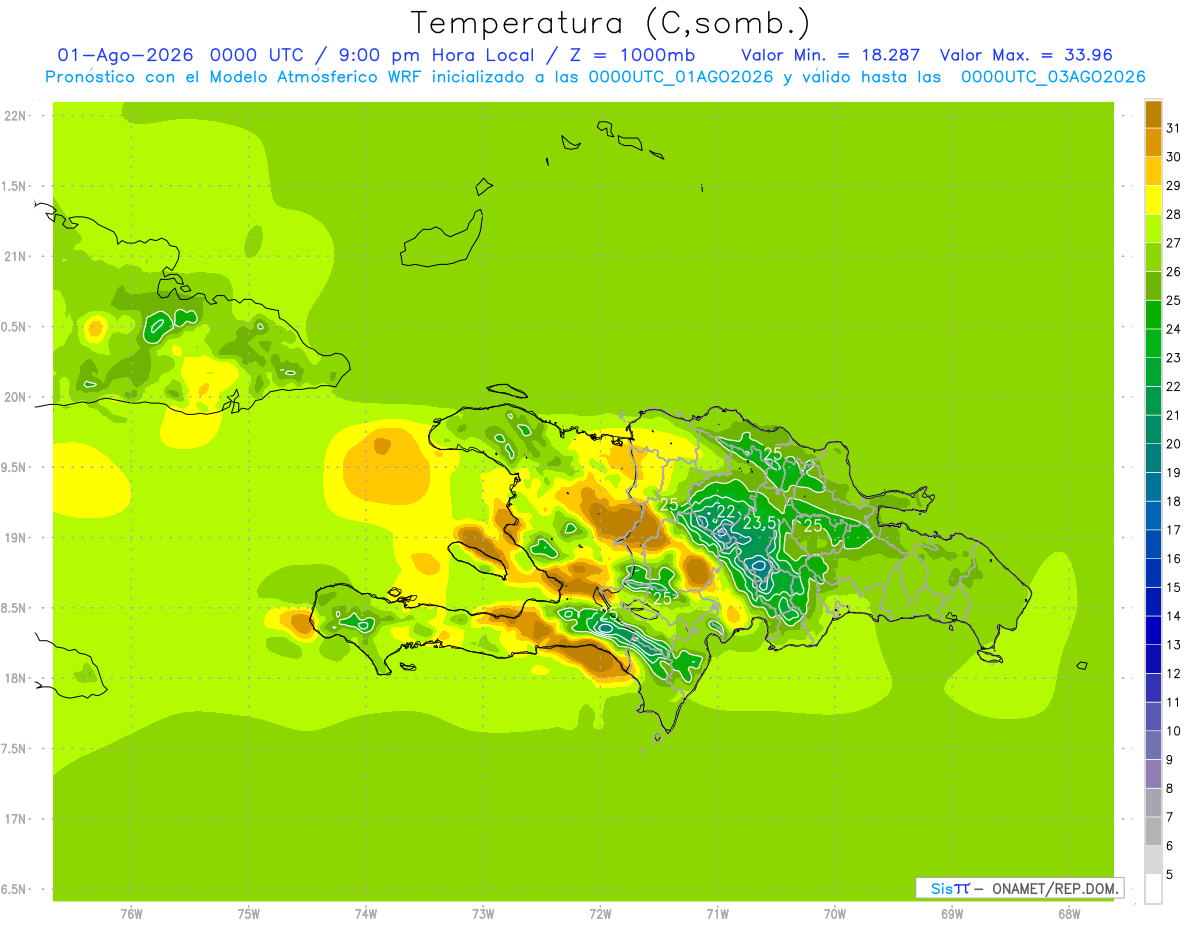
Task: Click the "31" colorbar scale label
Action: tap(1174, 128)
